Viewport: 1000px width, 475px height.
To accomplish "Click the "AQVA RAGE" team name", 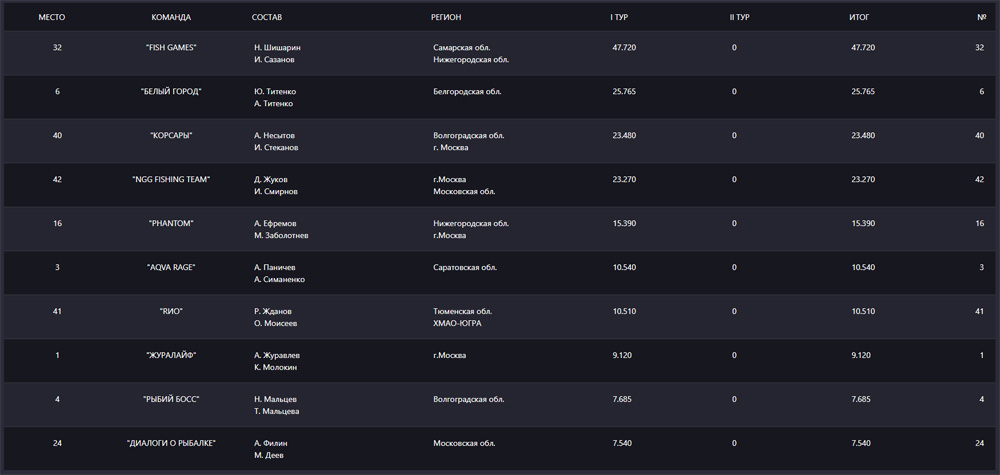I will [171, 267].
